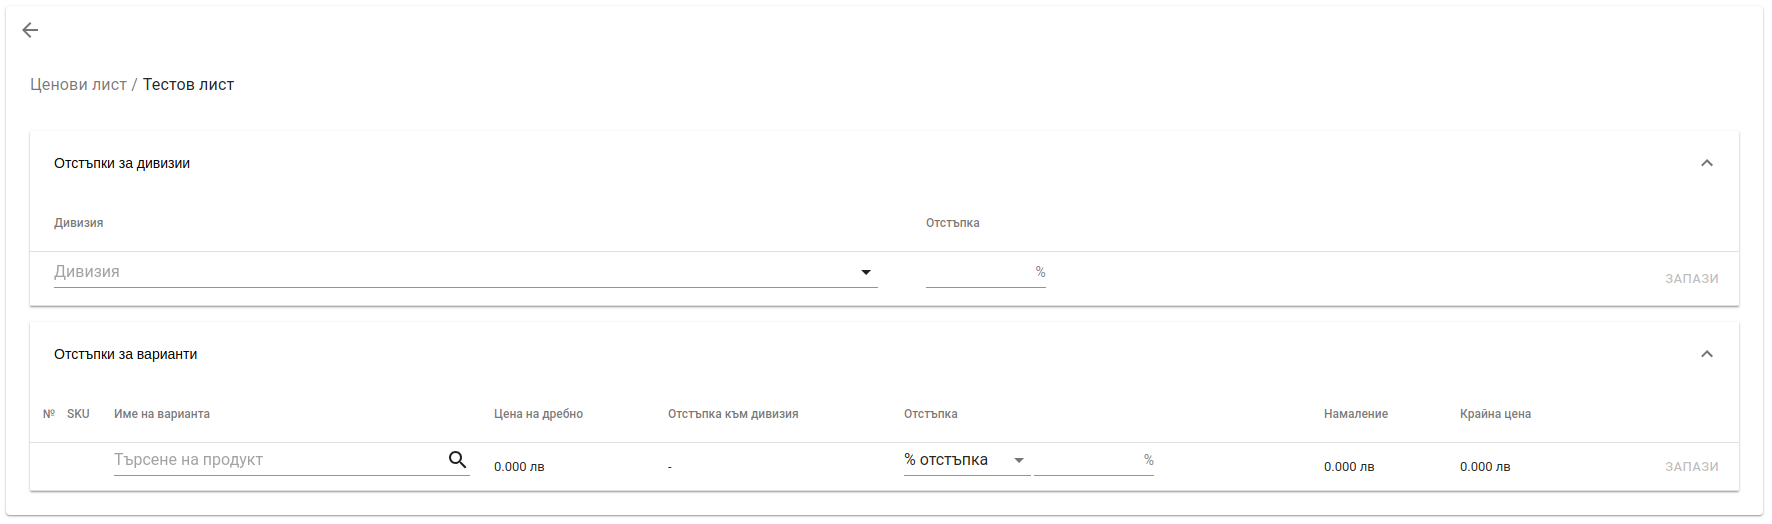This screenshot has width=1772, height=524.
Task: Click ЗАПАЗИ in the variants row
Action: (x=1691, y=467)
